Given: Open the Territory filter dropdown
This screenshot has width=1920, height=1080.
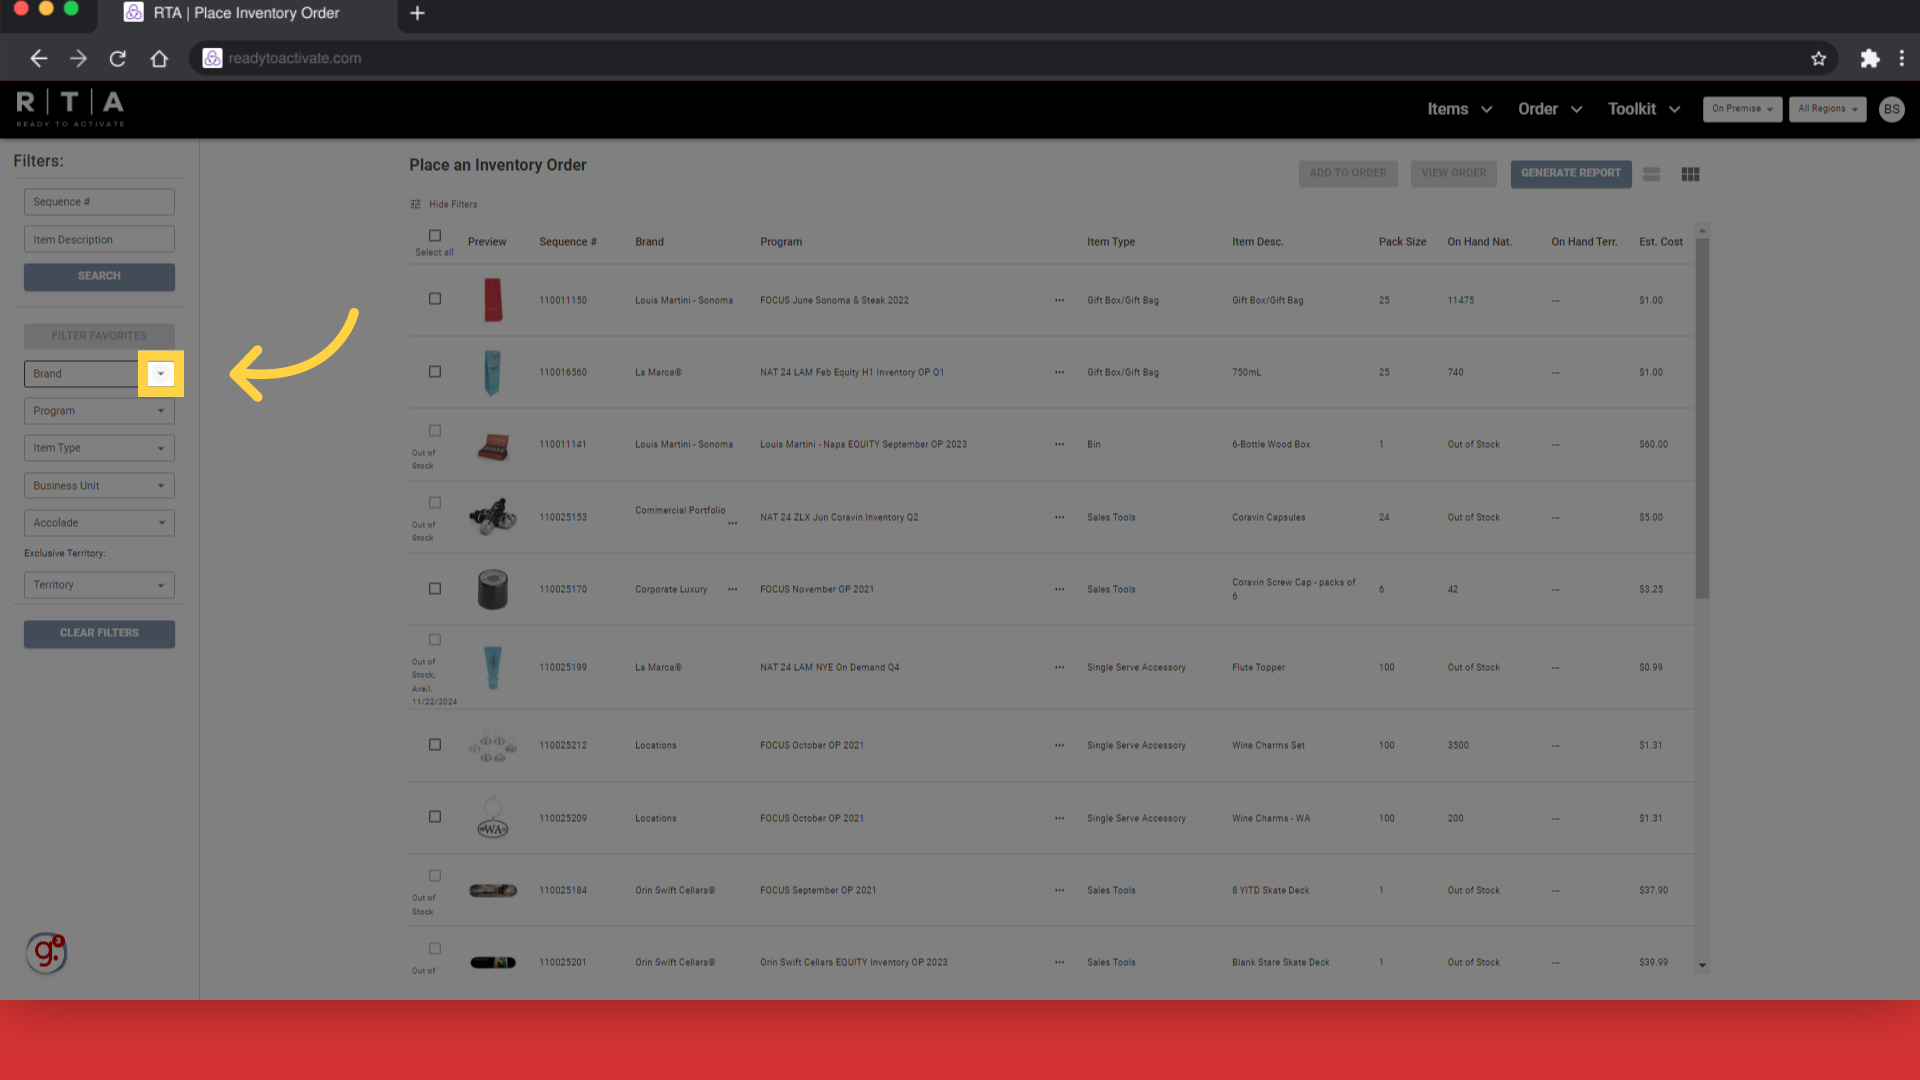Looking at the screenshot, I should tap(99, 585).
